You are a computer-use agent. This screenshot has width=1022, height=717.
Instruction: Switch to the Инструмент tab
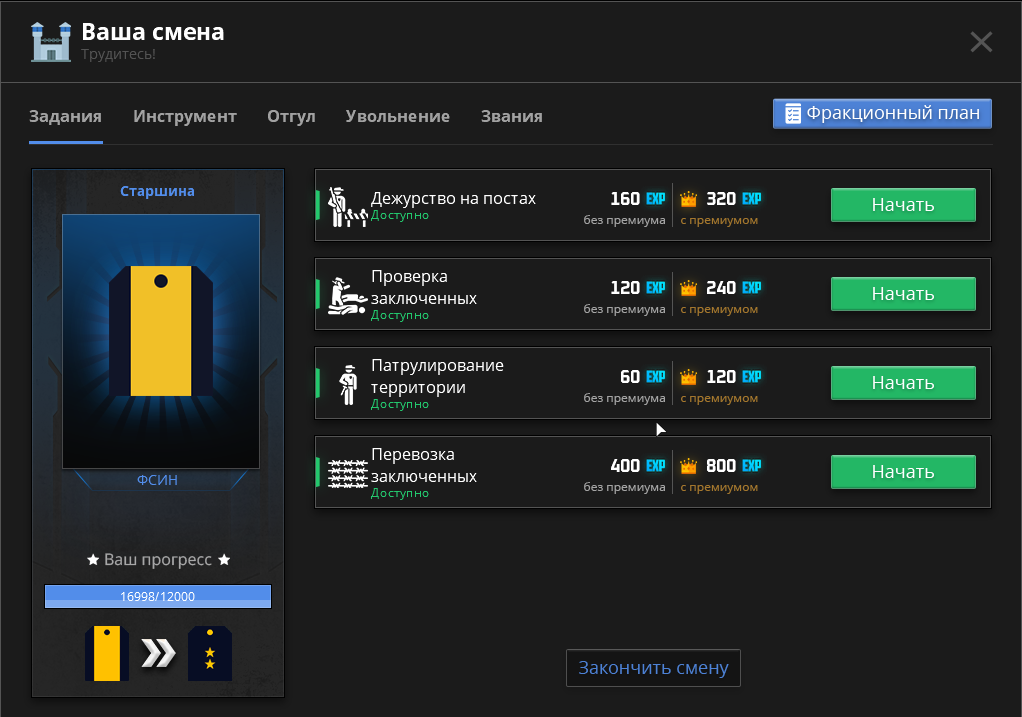[185, 116]
